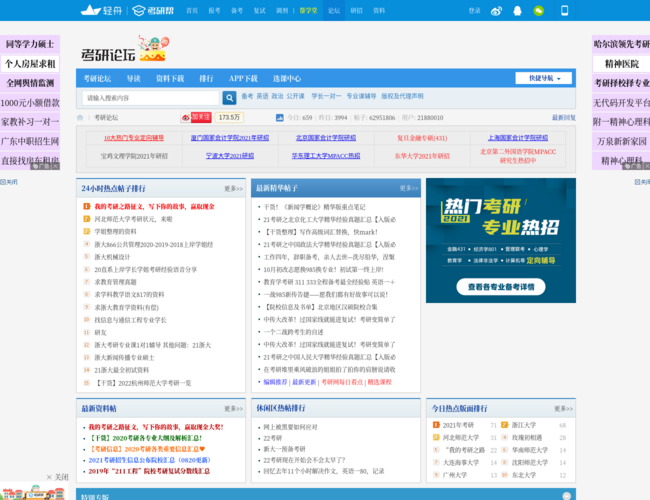Click rank 2 badge beside 浙江大学 board
This screenshot has height=500, width=650.
(504, 425)
